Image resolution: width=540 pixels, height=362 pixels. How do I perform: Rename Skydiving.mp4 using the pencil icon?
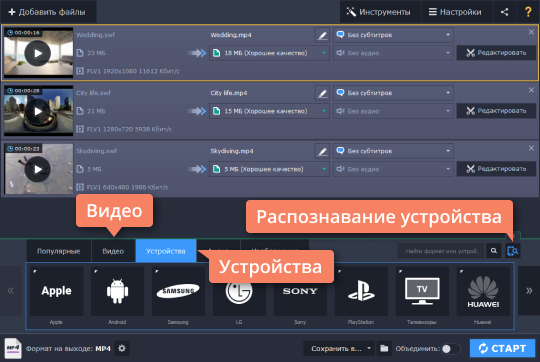click(x=322, y=151)
